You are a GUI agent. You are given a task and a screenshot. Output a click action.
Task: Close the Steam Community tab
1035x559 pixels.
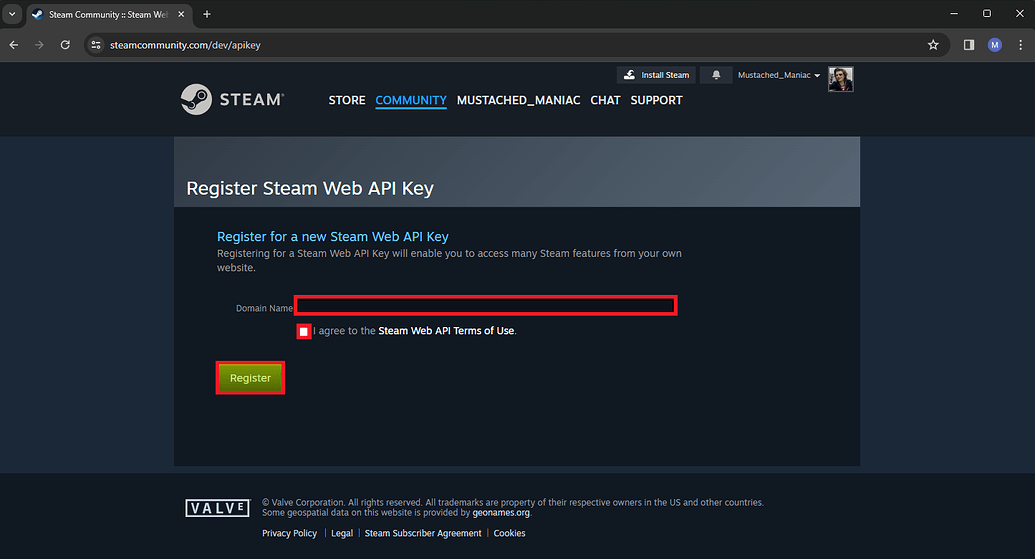pos(181,14)
